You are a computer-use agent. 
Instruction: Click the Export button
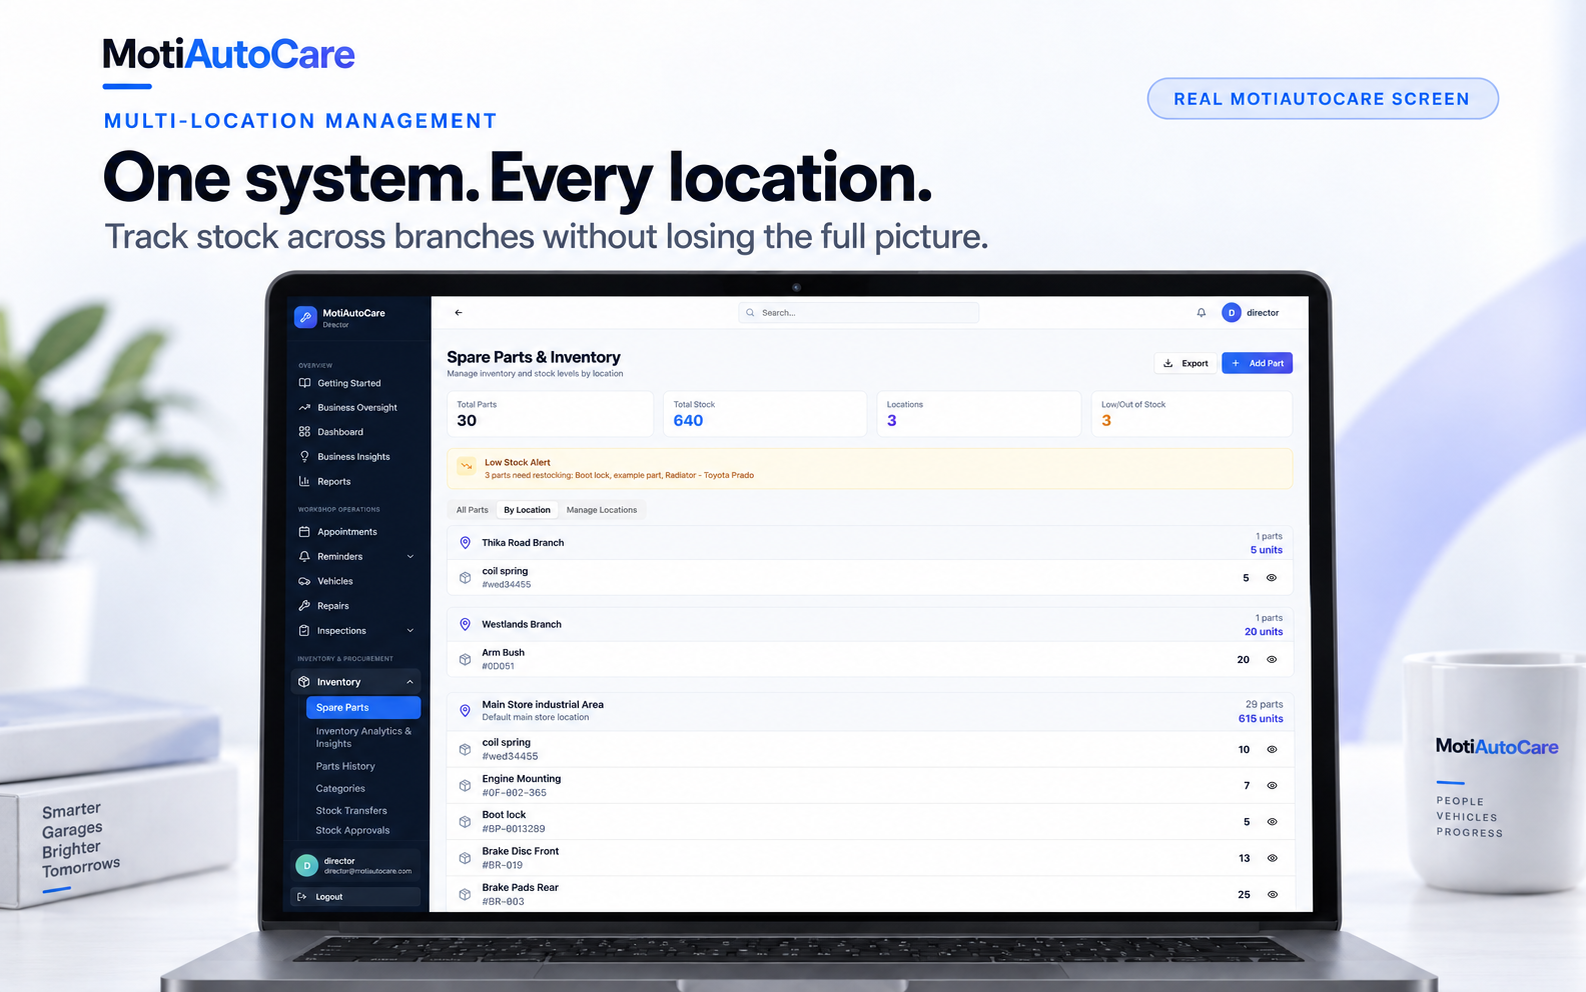coord(1185,363)
